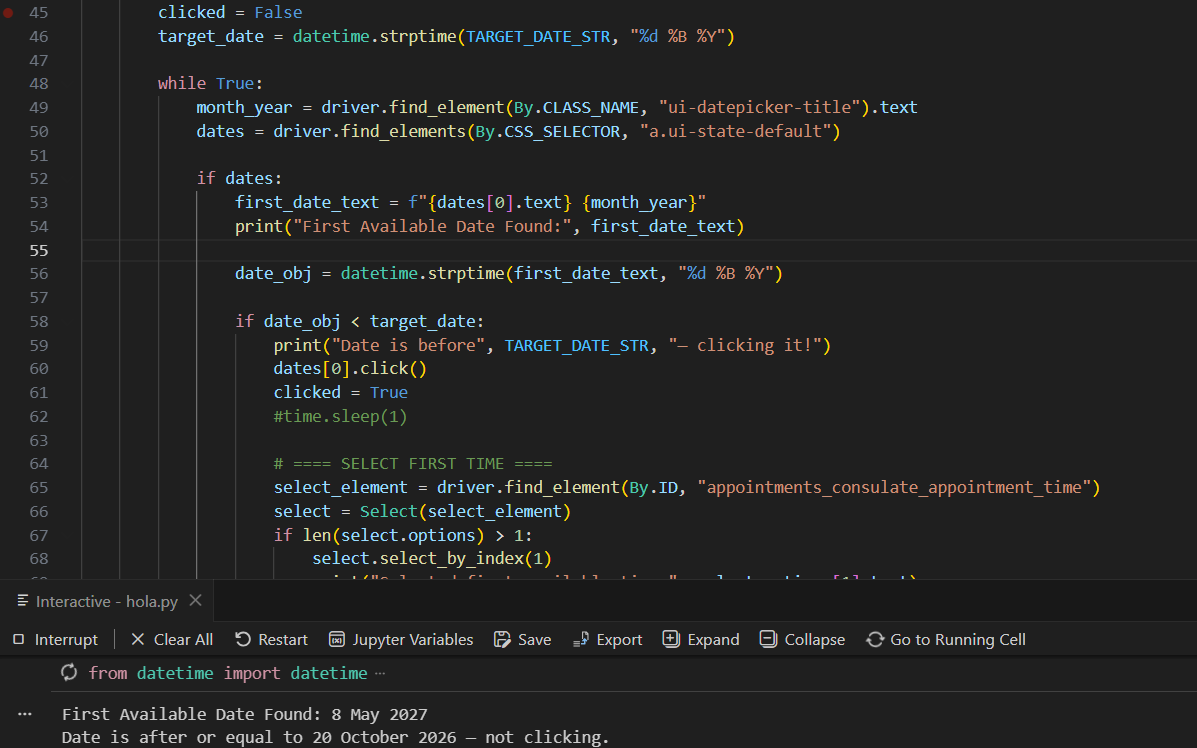Add a breakpoint next to line 58
Screen dimensions: 1197x748
pyautogui.click(x=10, y=321)
